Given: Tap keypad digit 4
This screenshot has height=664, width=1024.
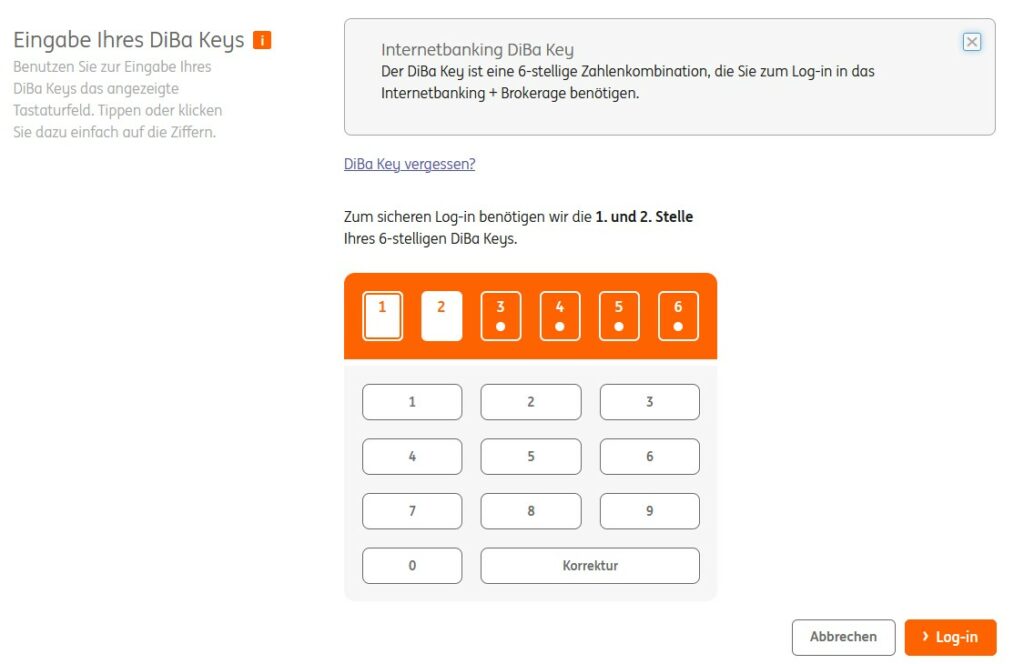Looking at the screenshot, I should (412, 456).
